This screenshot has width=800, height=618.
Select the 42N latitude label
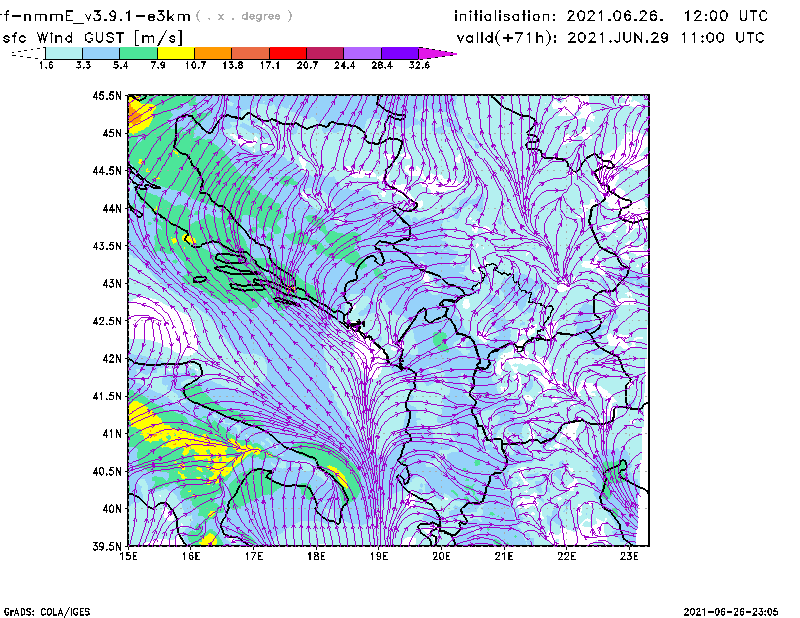(112, 359)
